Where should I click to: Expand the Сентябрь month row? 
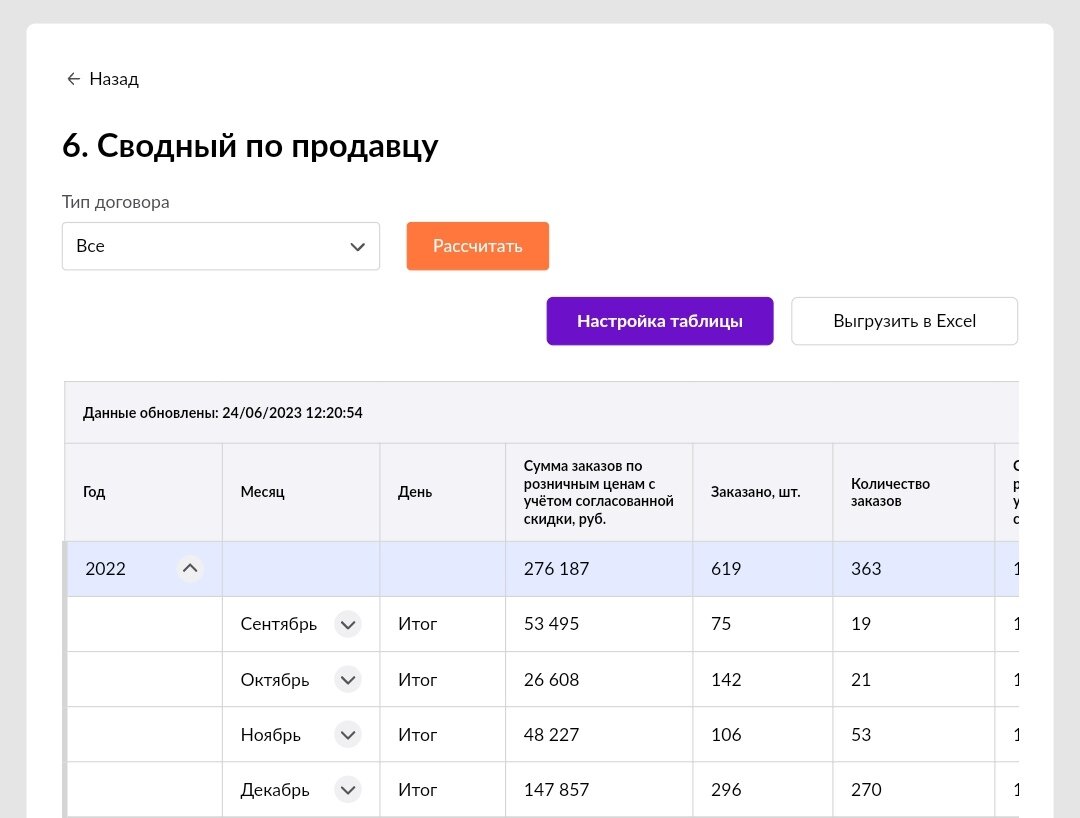[x=348, y=623]
